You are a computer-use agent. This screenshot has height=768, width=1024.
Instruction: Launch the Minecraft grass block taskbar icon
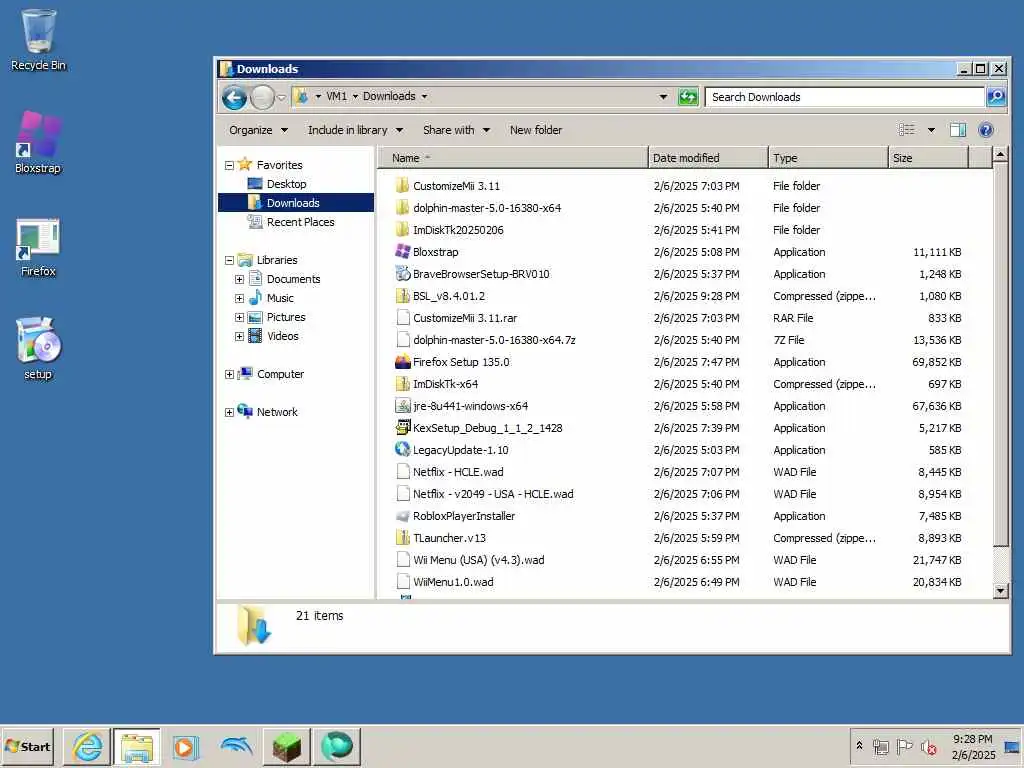287,746
